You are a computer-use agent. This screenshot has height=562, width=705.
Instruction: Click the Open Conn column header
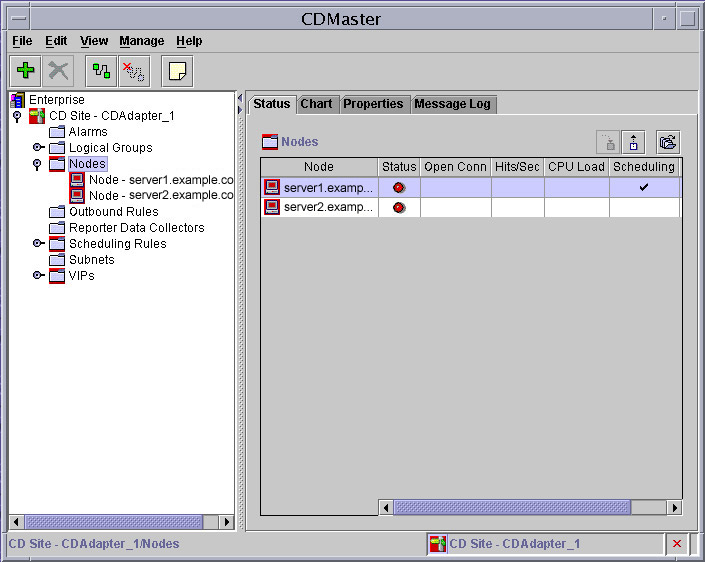pyautogui.click(x=455, y=167)
